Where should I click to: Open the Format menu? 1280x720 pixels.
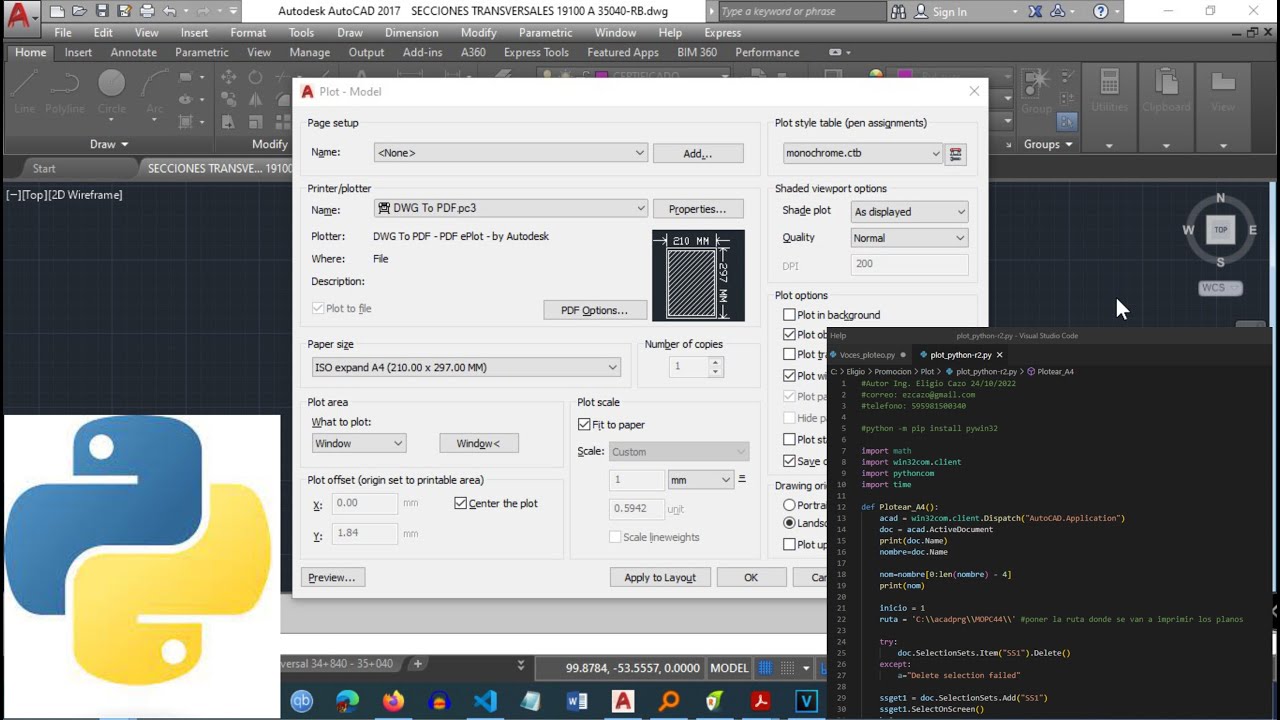click(x=248, y=33)
